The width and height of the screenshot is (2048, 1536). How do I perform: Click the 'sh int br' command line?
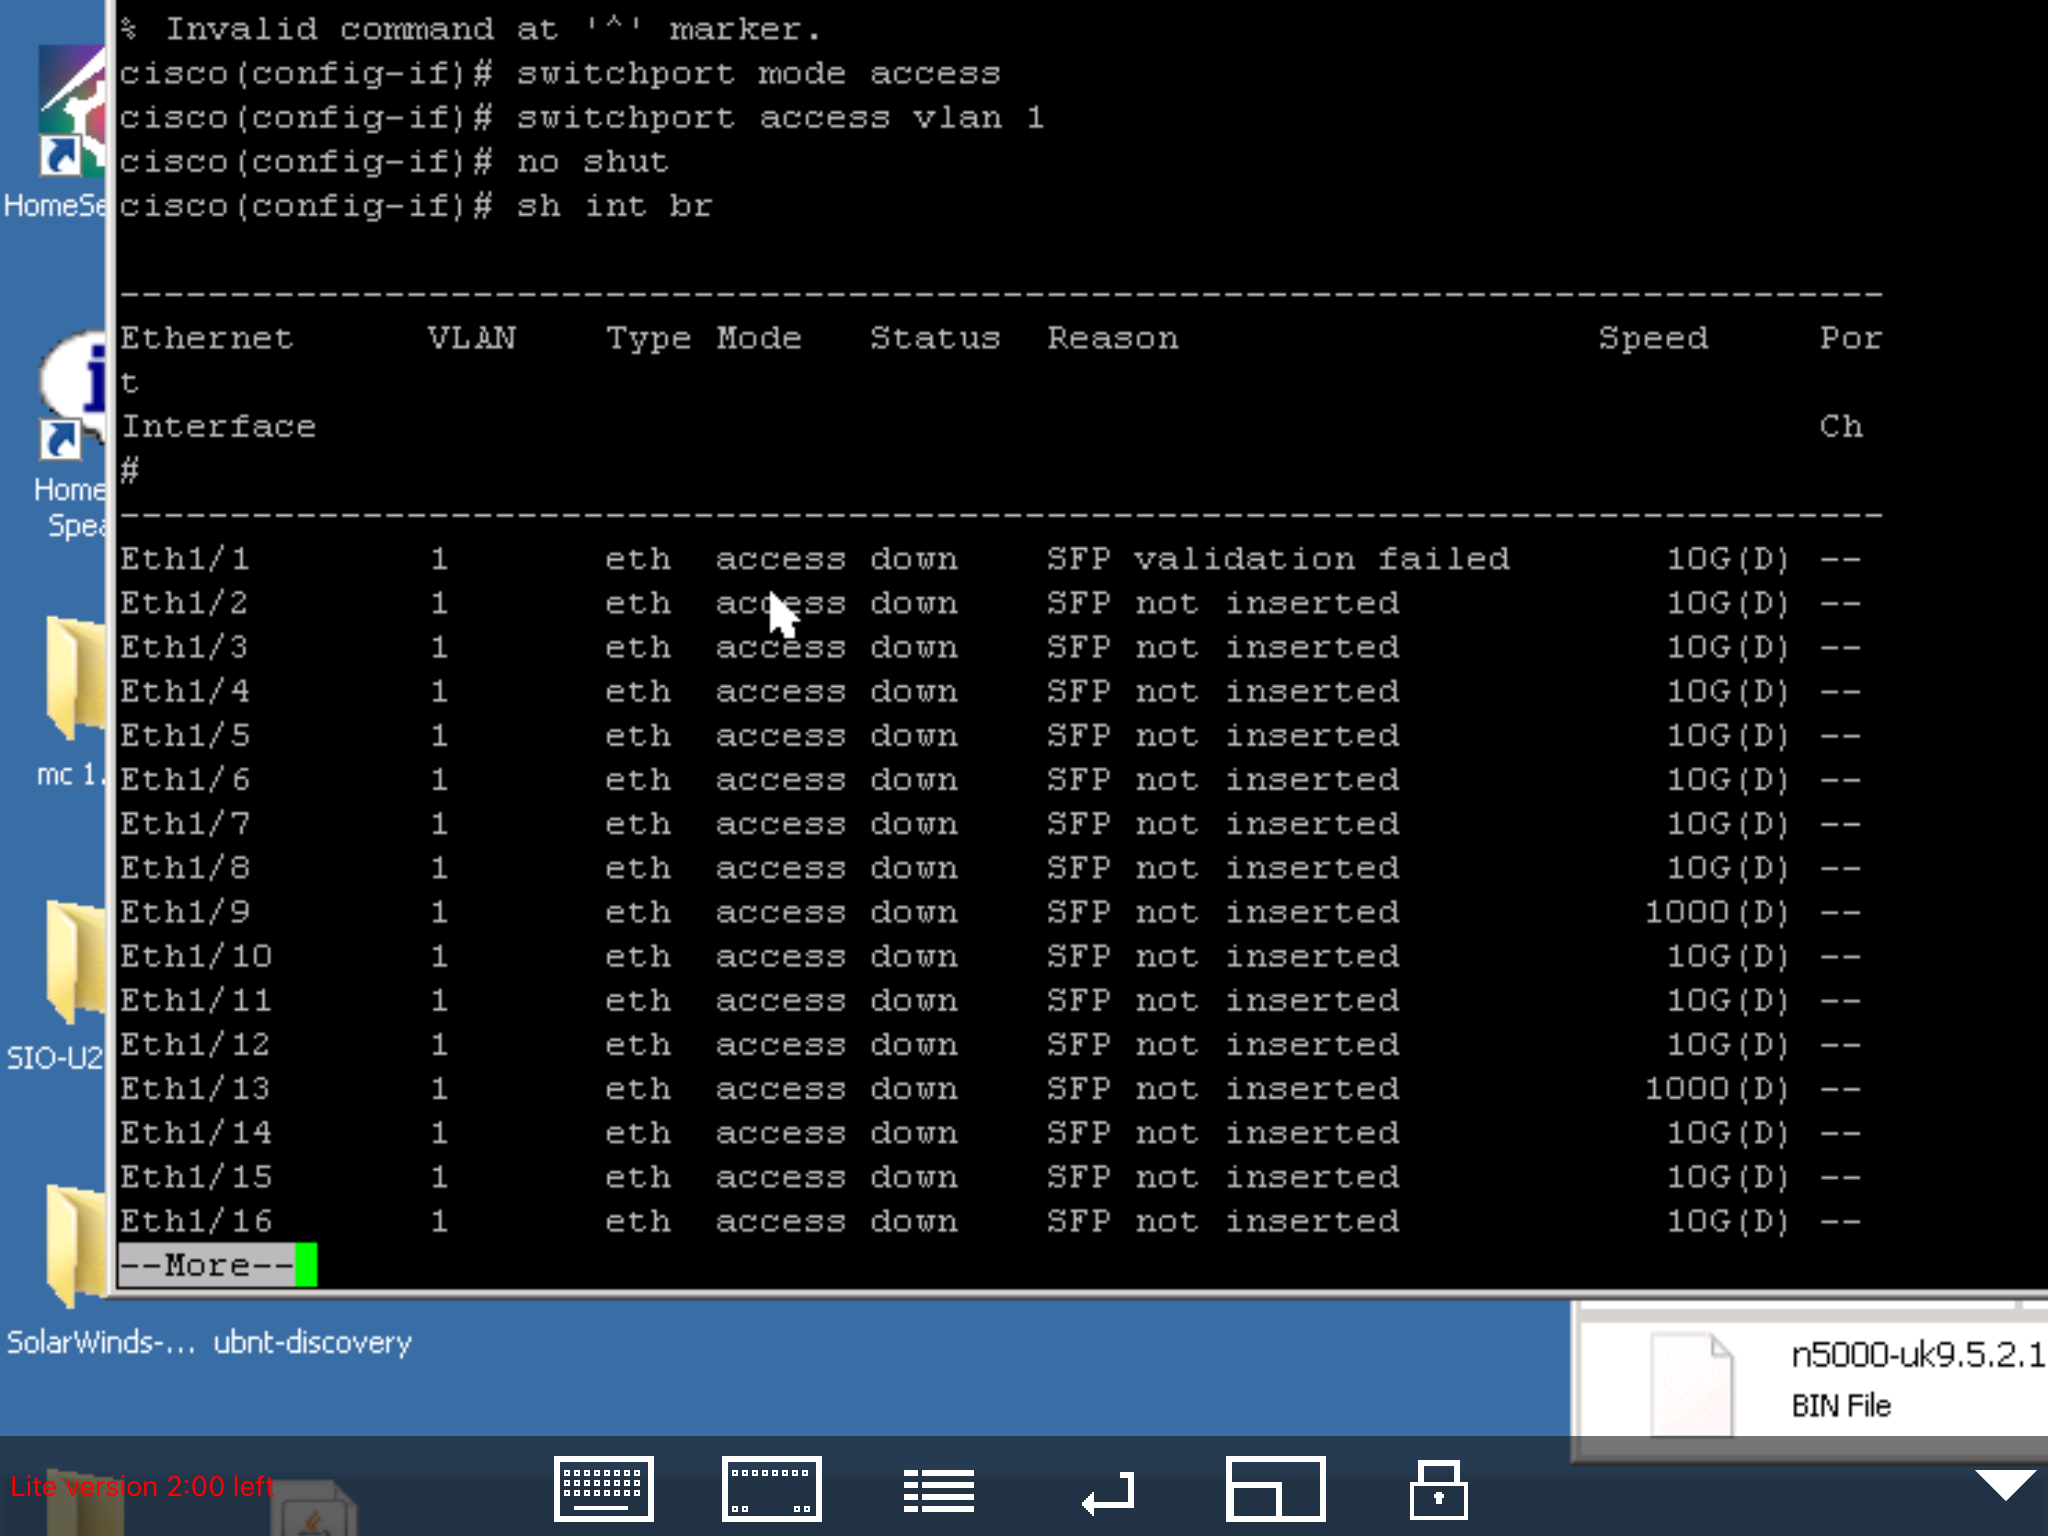614,206
